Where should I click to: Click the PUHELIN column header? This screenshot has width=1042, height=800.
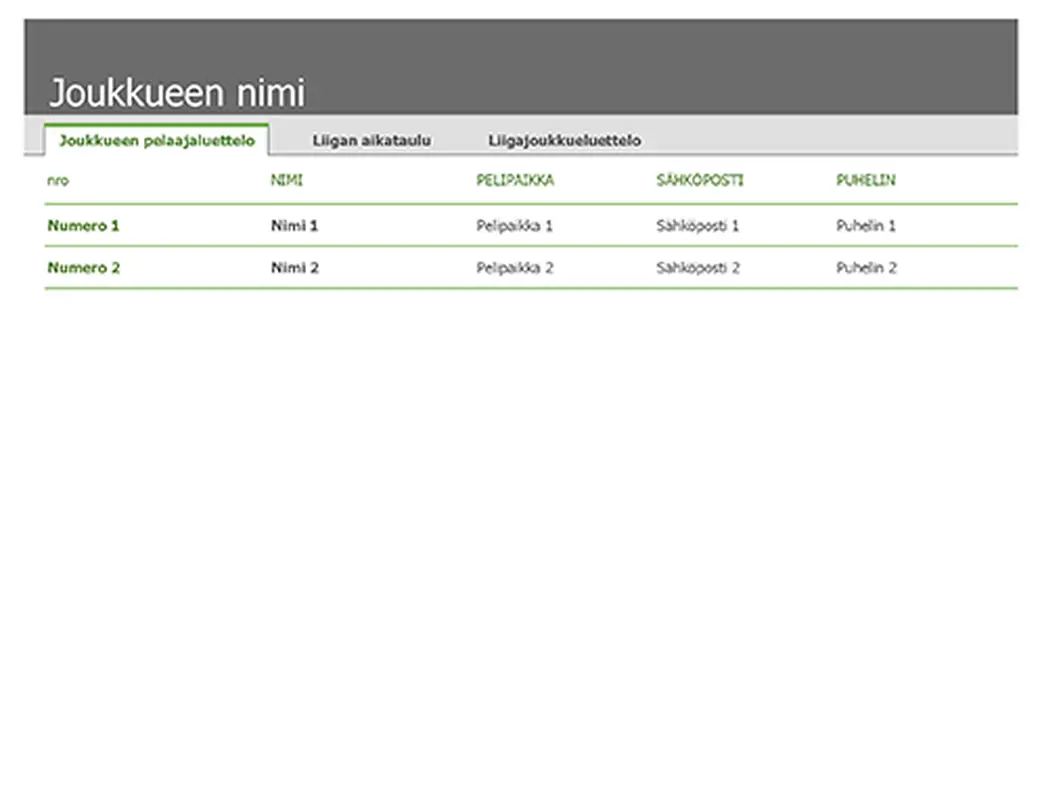(x=865, y=180)
